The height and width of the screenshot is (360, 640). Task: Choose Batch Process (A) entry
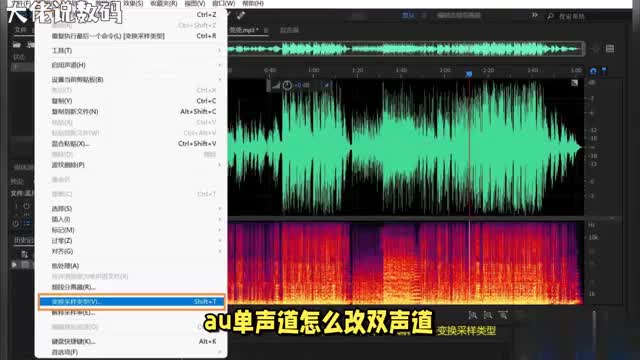[x=131, y=266]
